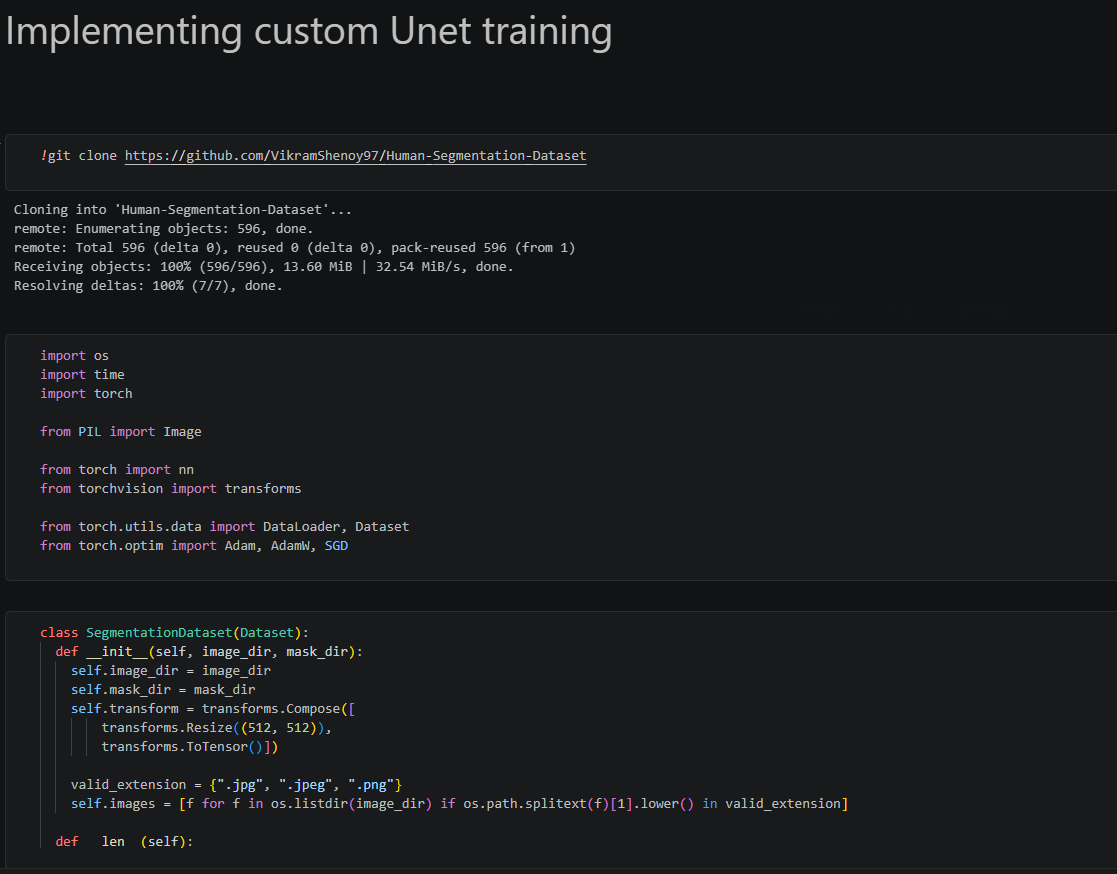Click the 'self.images' list comprehension line
Viewport: 1117px width, 874px height.
point(459,803)
